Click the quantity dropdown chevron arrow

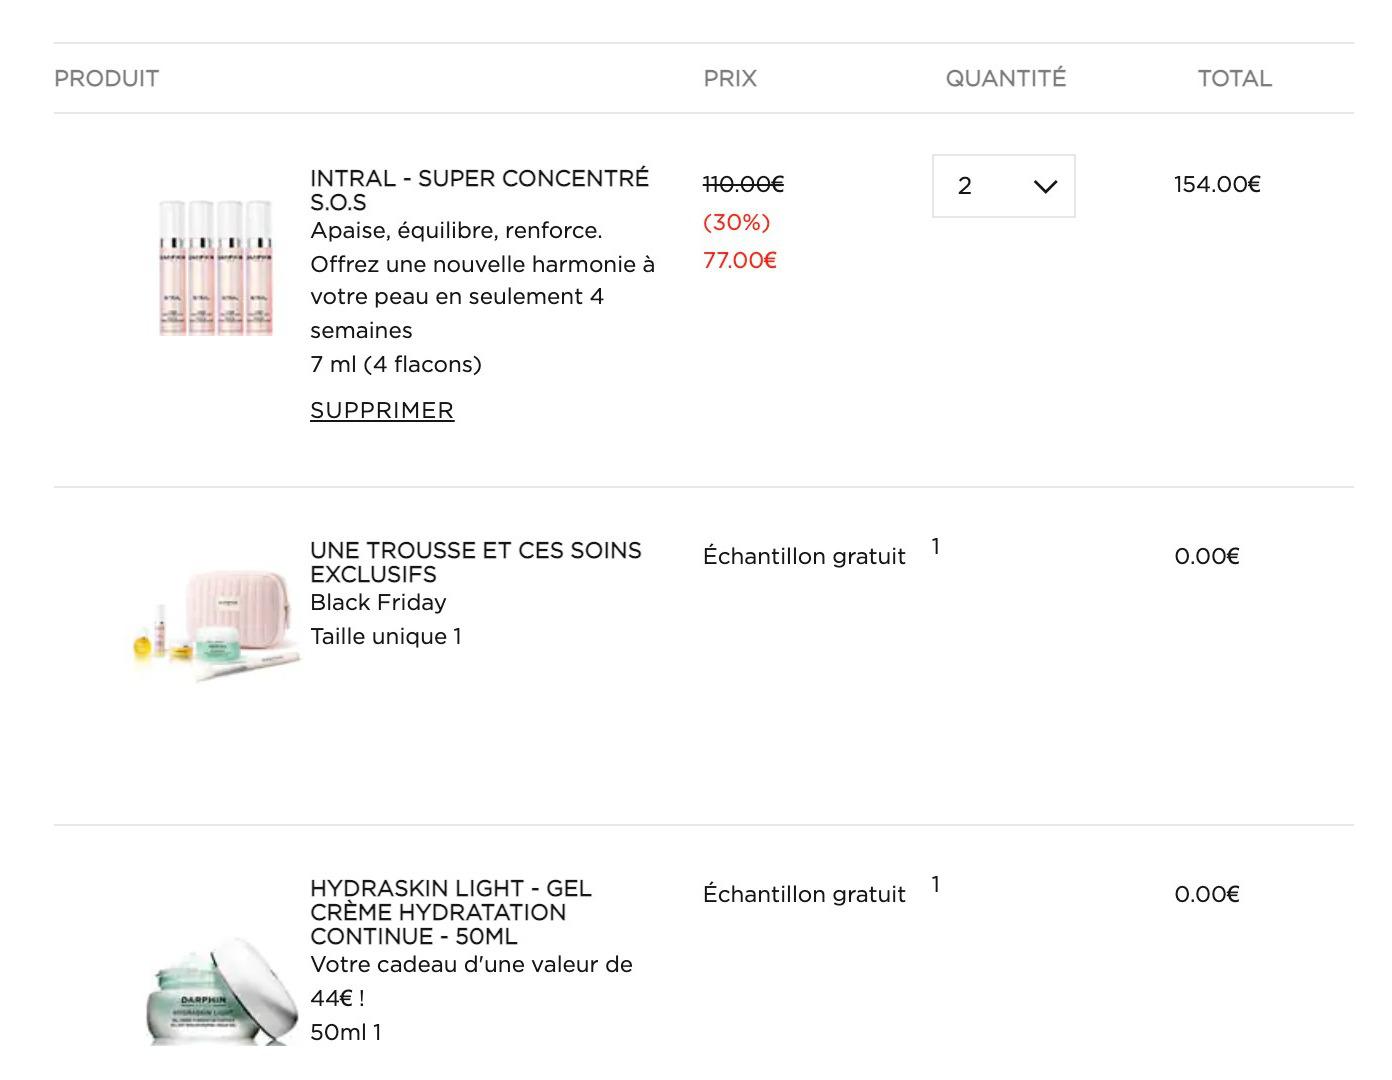tap(1045, 187)
